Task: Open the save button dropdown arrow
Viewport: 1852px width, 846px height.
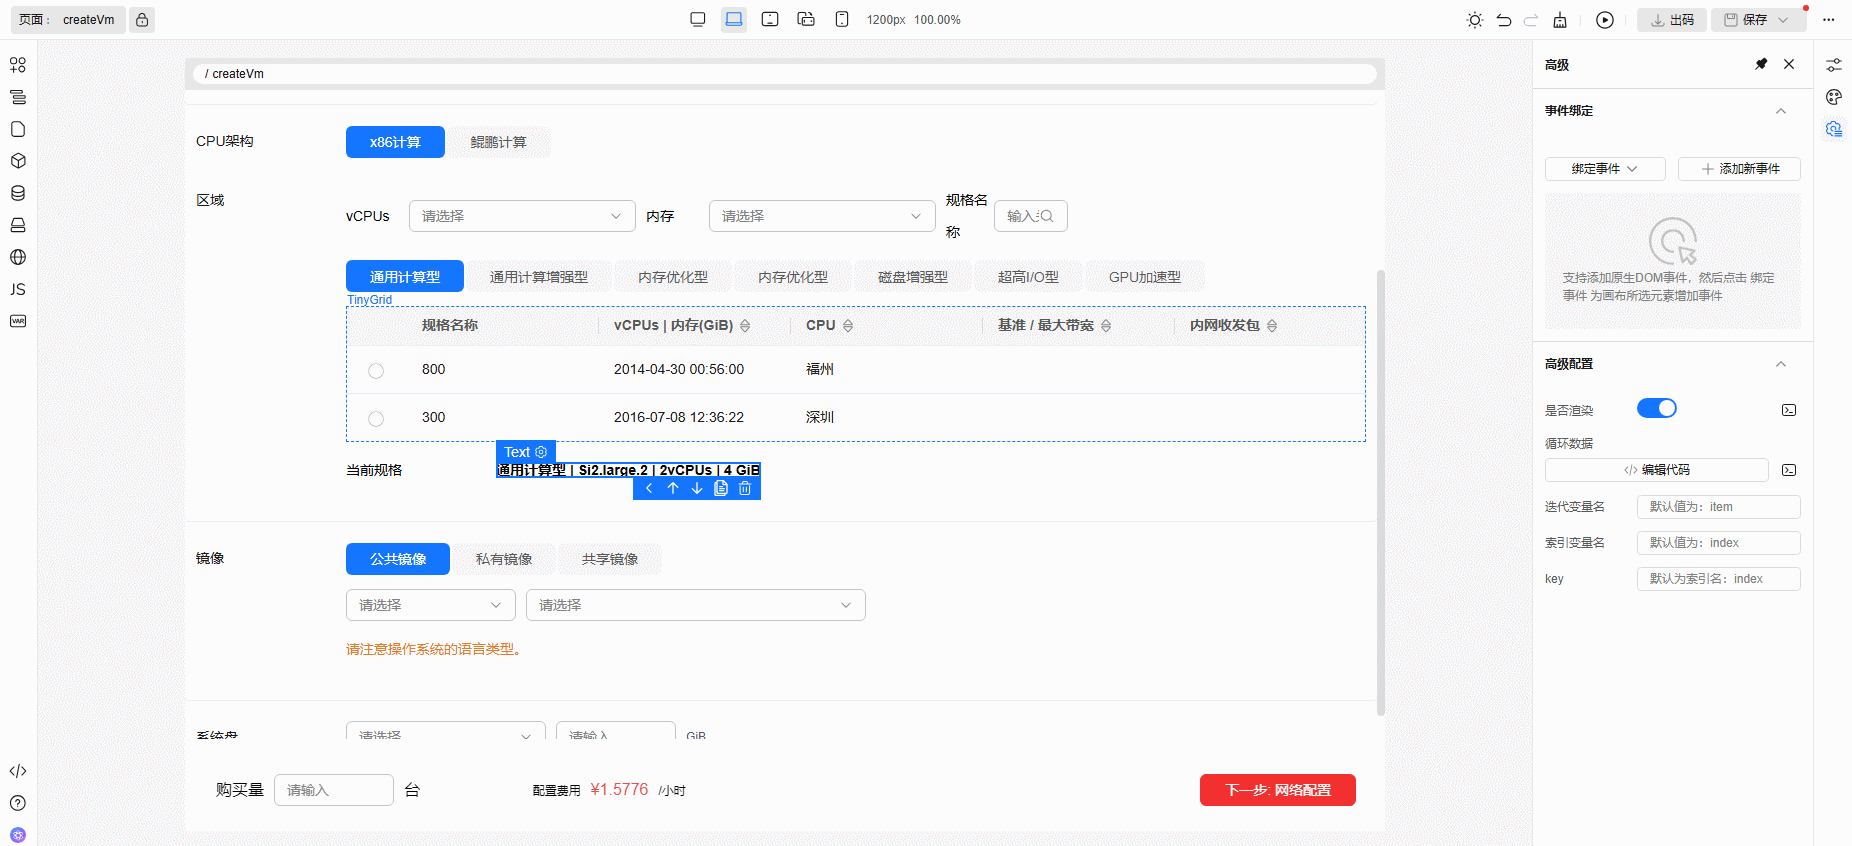Action: click(1783, 20)
